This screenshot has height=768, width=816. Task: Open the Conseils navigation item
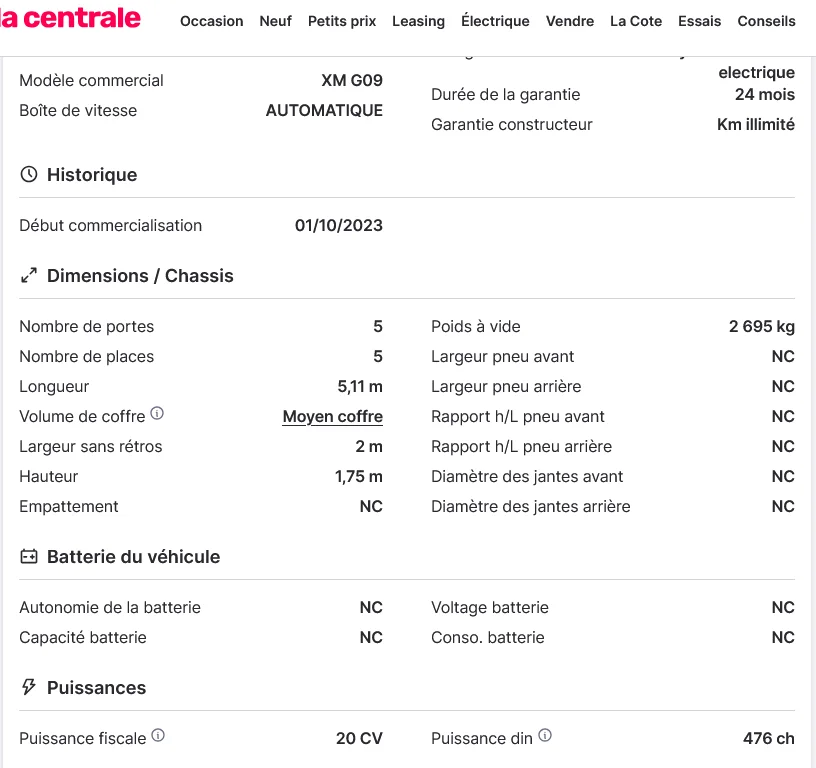click(767, 21)
